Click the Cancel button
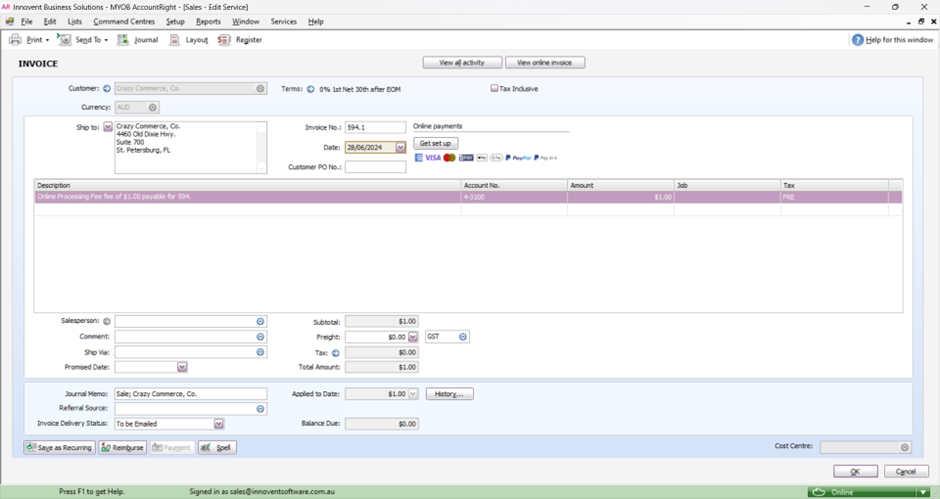This screenshot has width=940, height=499. [x=906, y=471]
